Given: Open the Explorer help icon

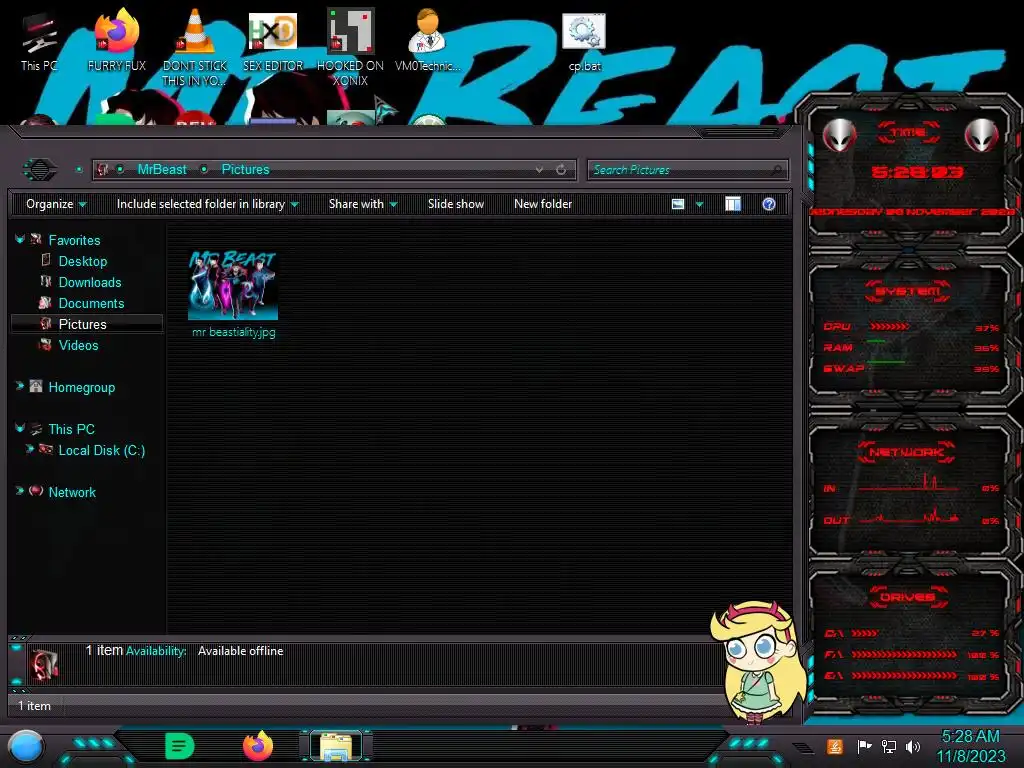Looking at the screenshot, I should (769, 204).
